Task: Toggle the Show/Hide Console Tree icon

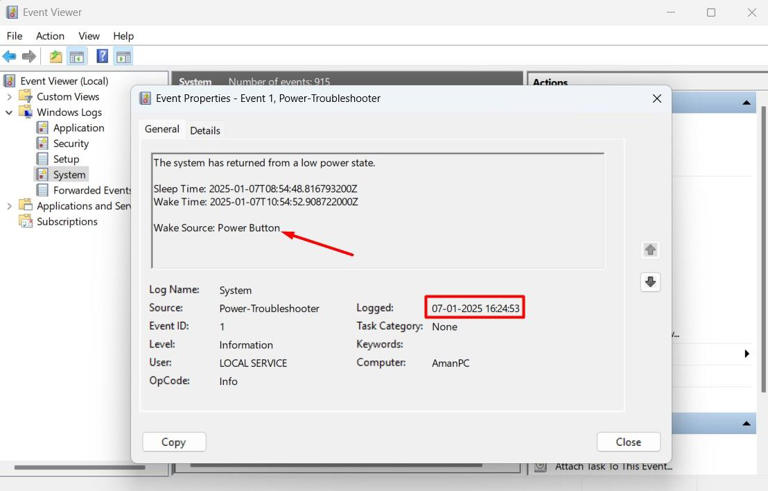Action: 76,57
